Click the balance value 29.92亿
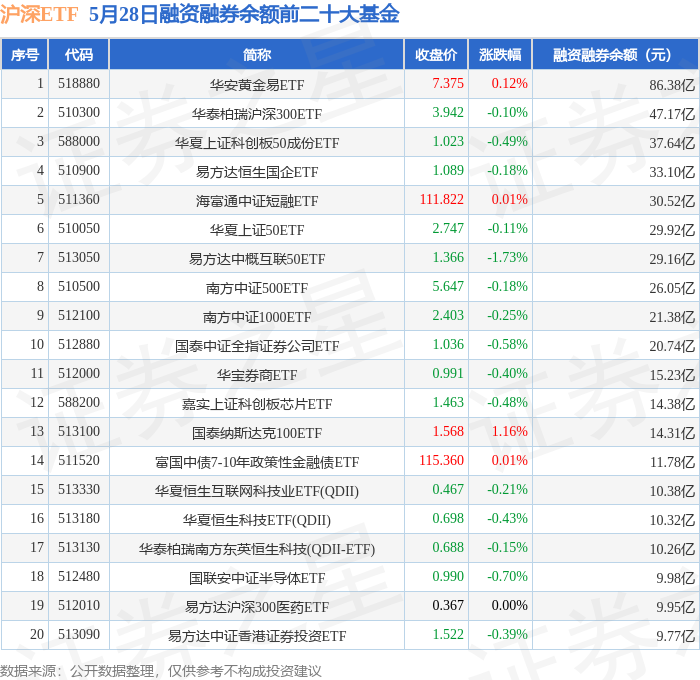This screenshot has width=700, height=680. coord(672,230)
